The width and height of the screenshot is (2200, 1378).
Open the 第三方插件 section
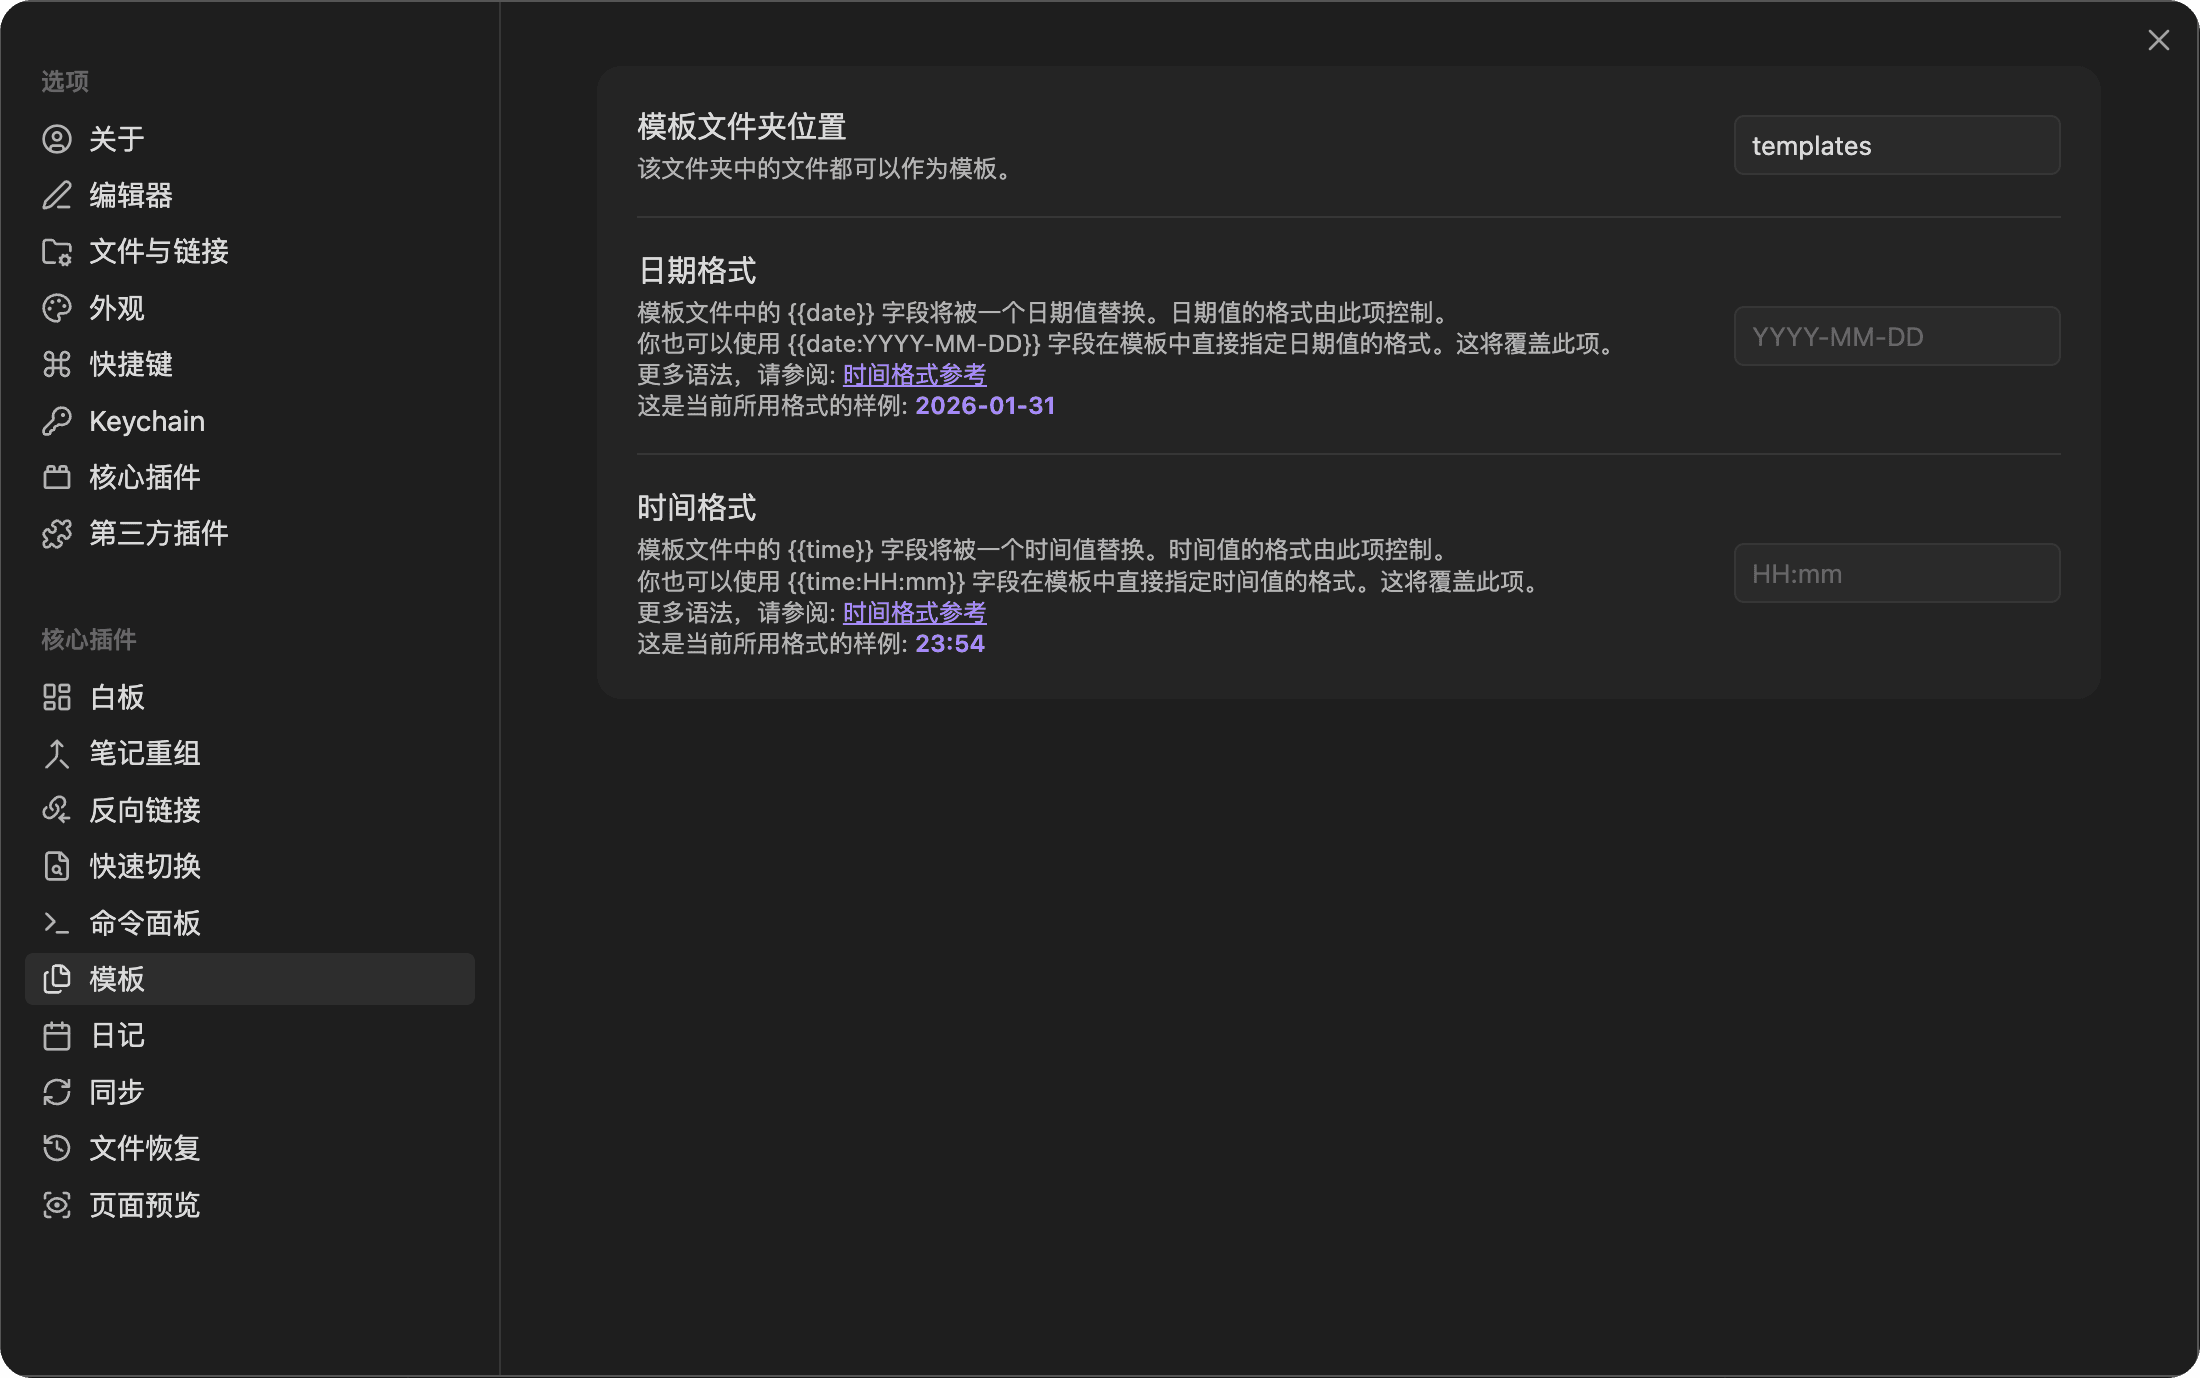pos(158,533)
